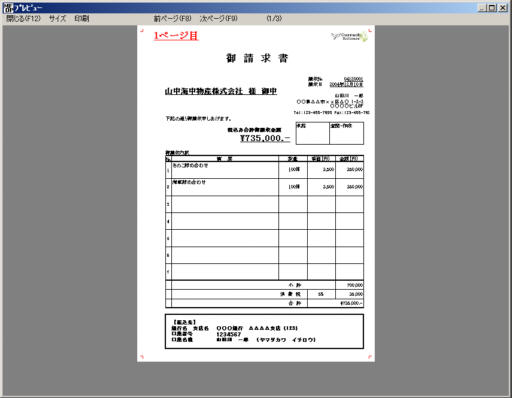Click the gray area left of the page
512x398 pixels.
70,210
